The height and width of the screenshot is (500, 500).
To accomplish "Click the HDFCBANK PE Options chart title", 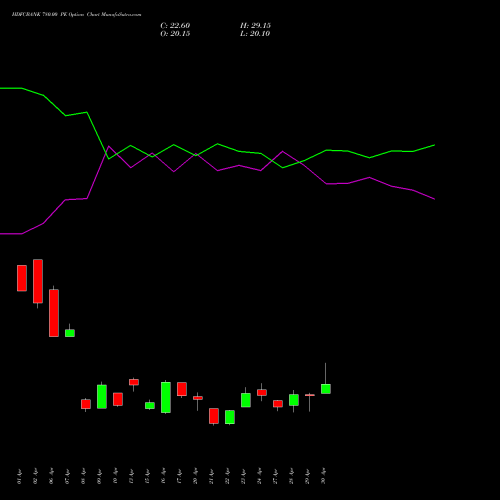I will pyautogui.click(x=76, y=15).
